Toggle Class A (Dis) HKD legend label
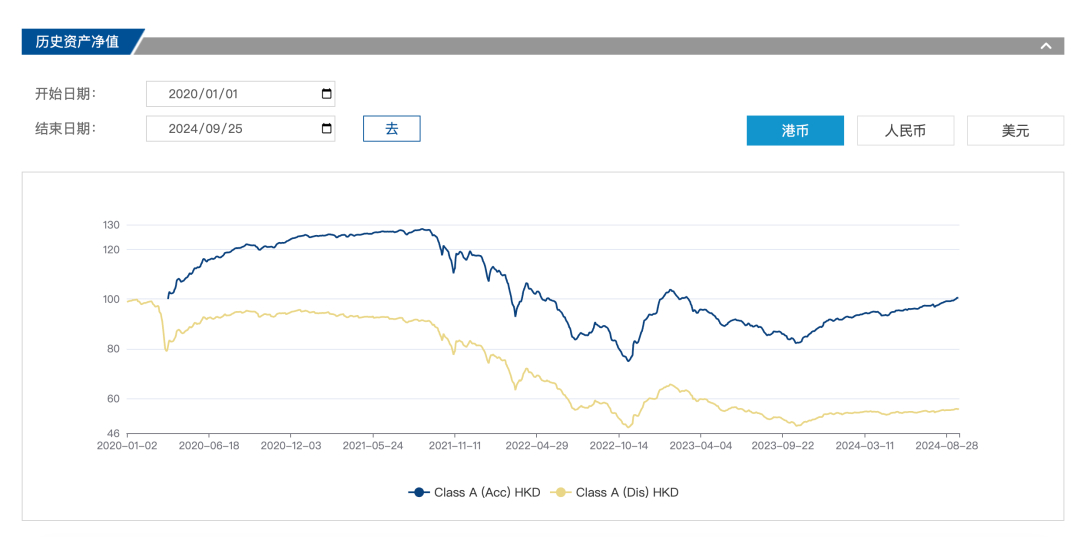This screenshot has height=537, width=1080. tap(627, 492)
